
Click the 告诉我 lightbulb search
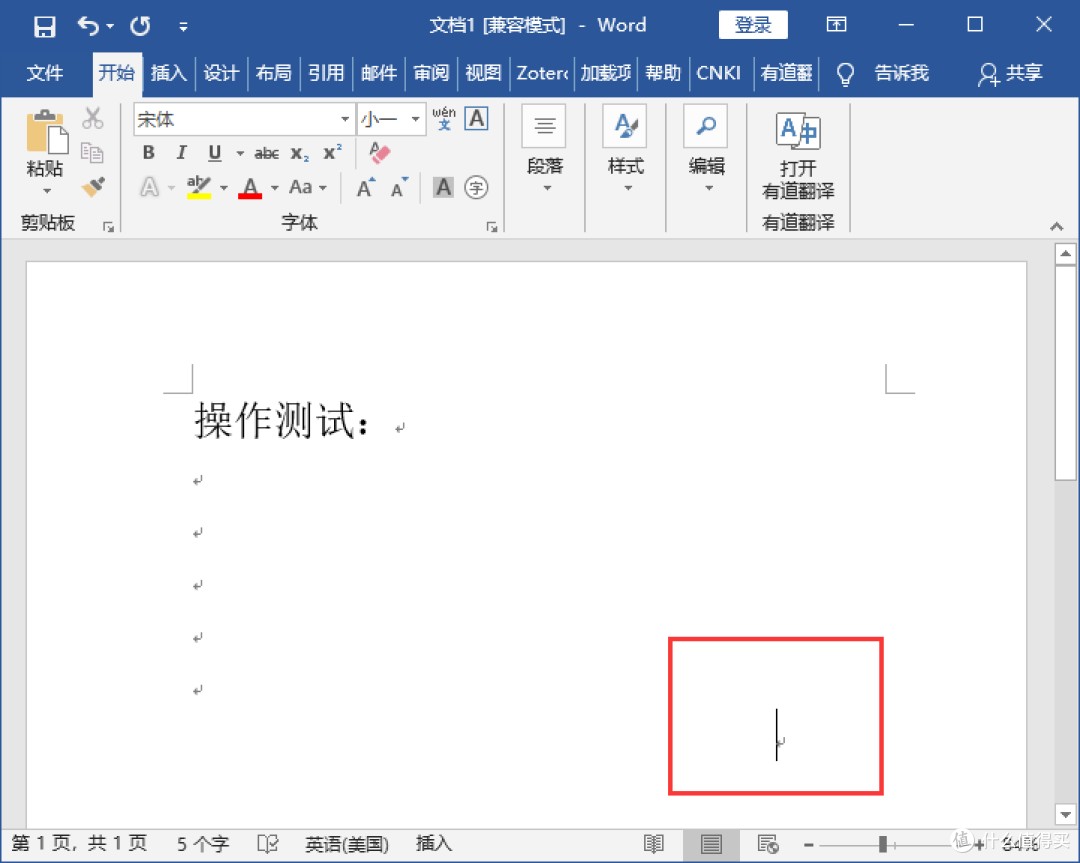tap(882, 73)
